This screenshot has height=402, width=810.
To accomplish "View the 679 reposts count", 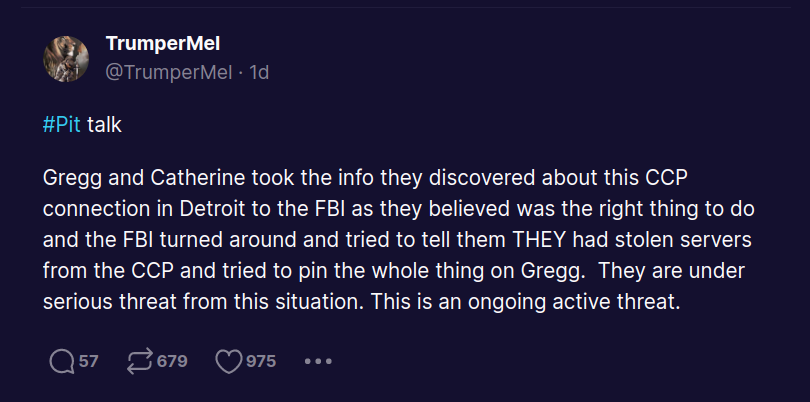I will 171,361.
